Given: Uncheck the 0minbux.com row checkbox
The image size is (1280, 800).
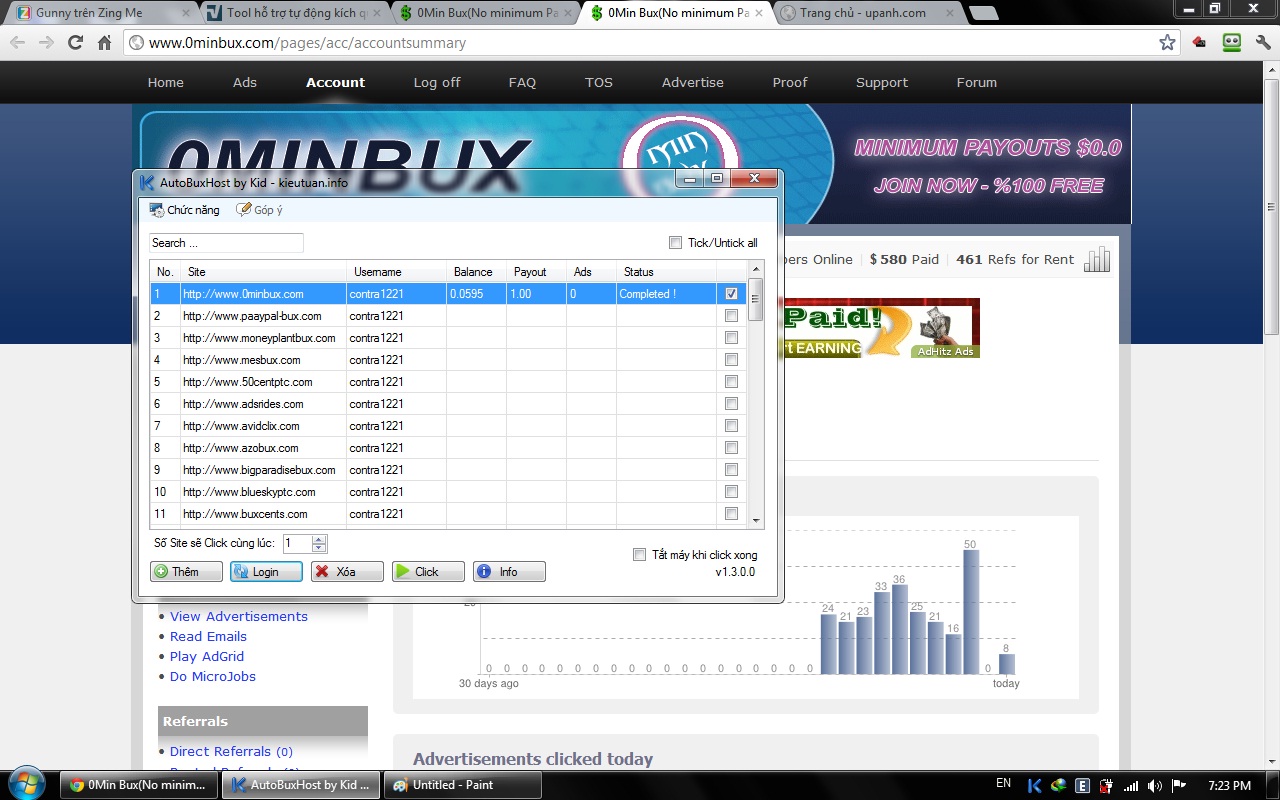Looking at the screenshot, I should tap(731, 294).
